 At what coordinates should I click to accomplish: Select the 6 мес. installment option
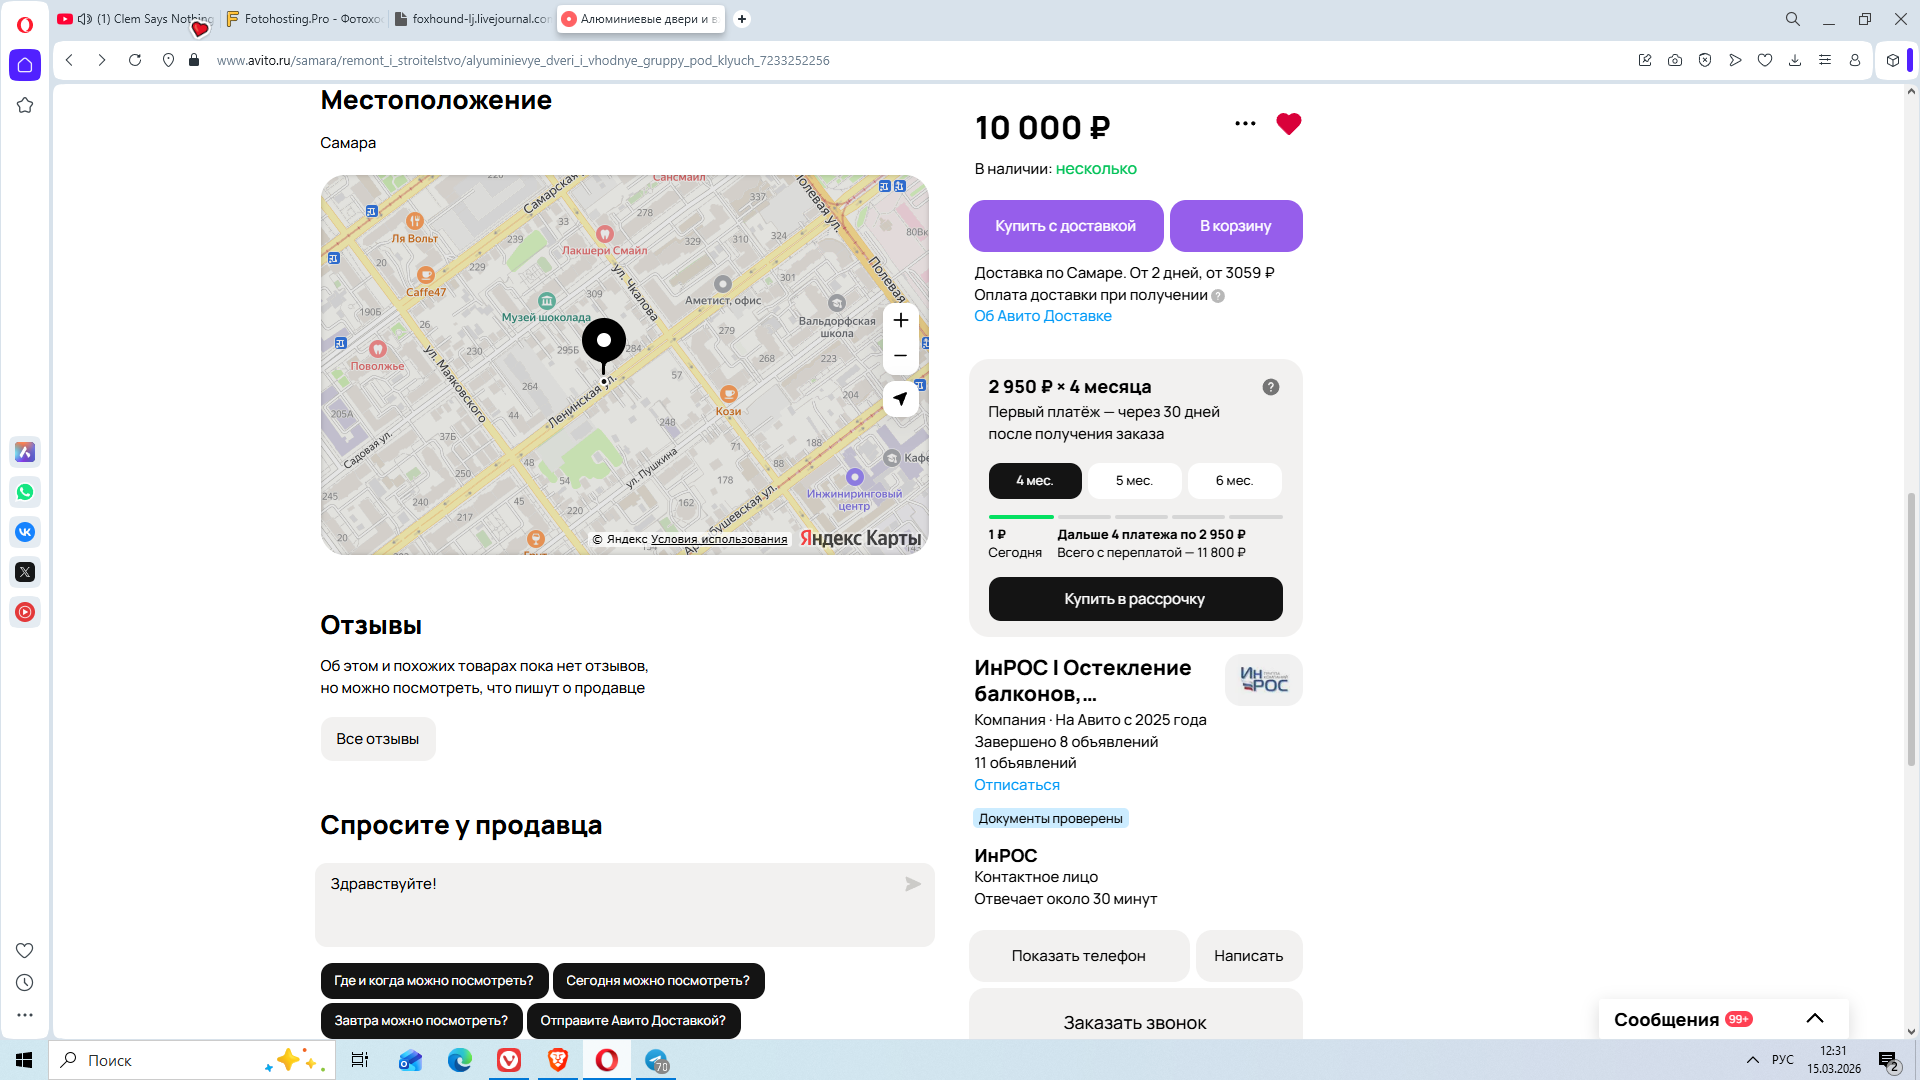coord(1234,481)
